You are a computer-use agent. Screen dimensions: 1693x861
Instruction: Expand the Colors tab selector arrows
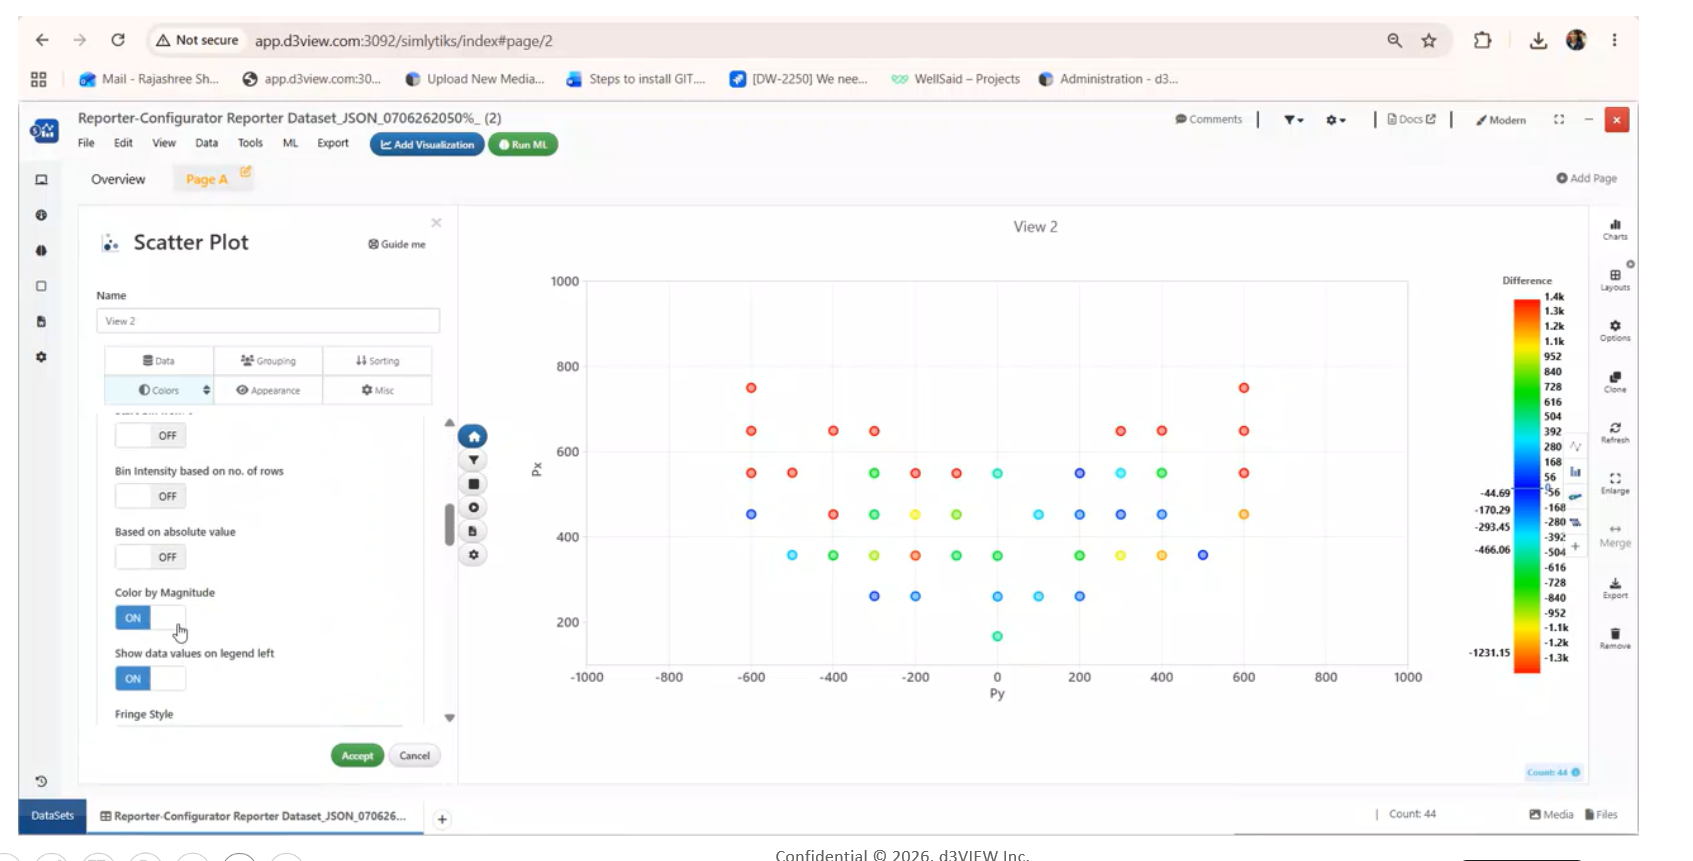pyautogui.click(x=206, y=390)
